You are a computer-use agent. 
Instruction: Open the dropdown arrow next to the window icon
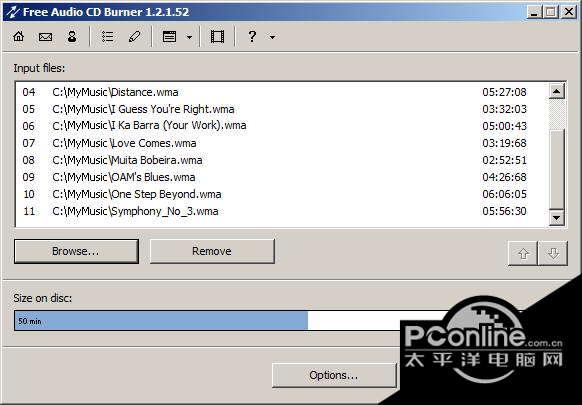point(189,37)
